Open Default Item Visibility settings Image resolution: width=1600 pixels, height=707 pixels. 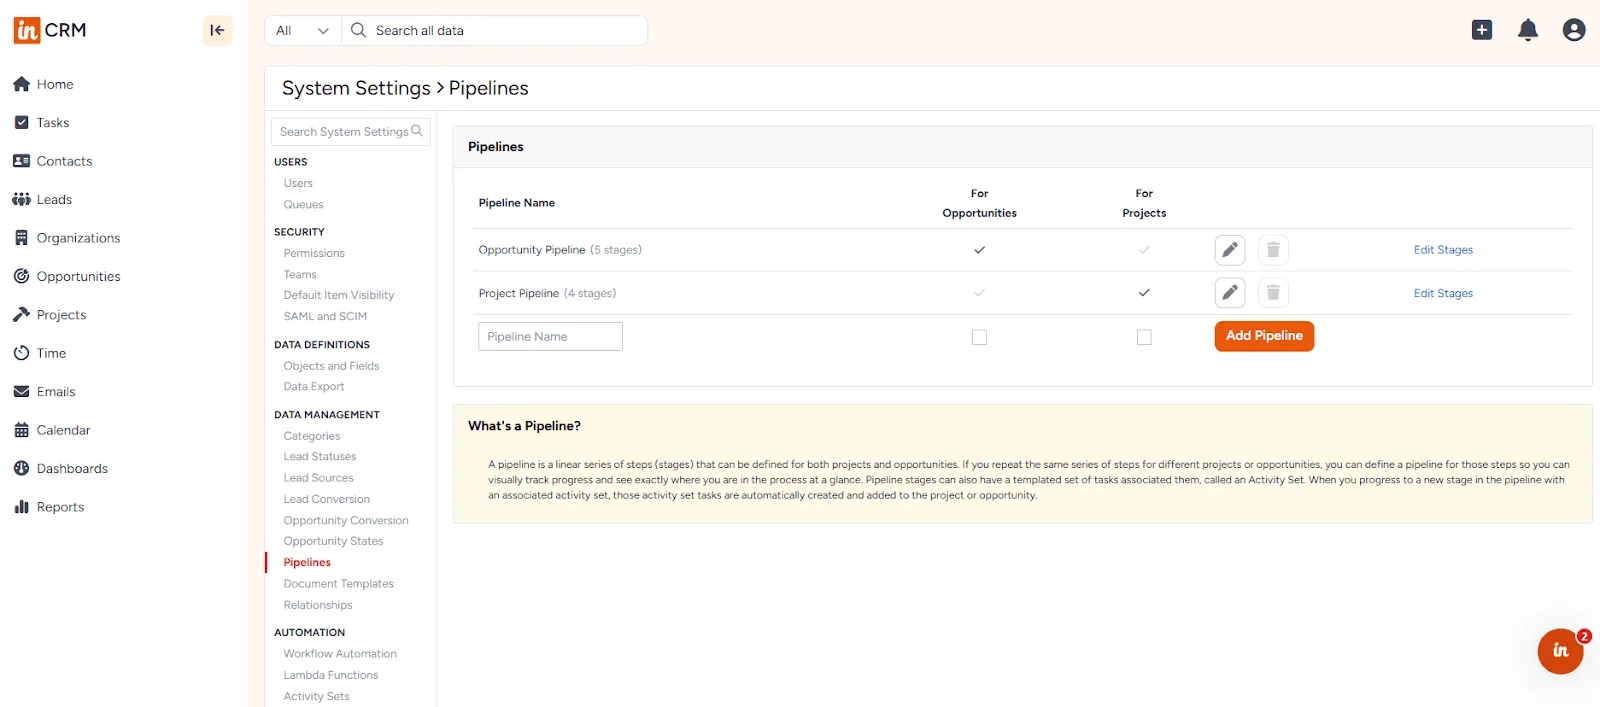(339, 295)
